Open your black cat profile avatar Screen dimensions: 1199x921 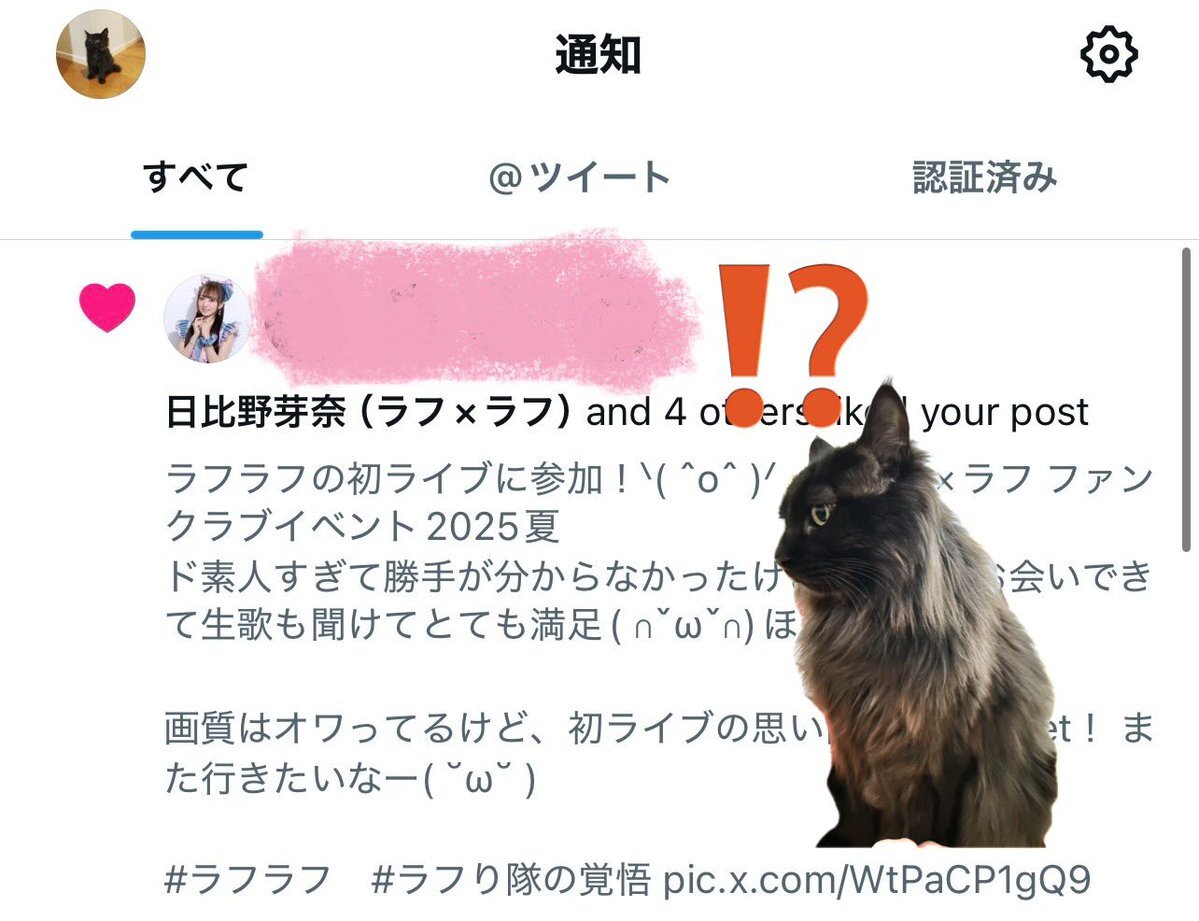pyautogui.click(x=100, y=54)
